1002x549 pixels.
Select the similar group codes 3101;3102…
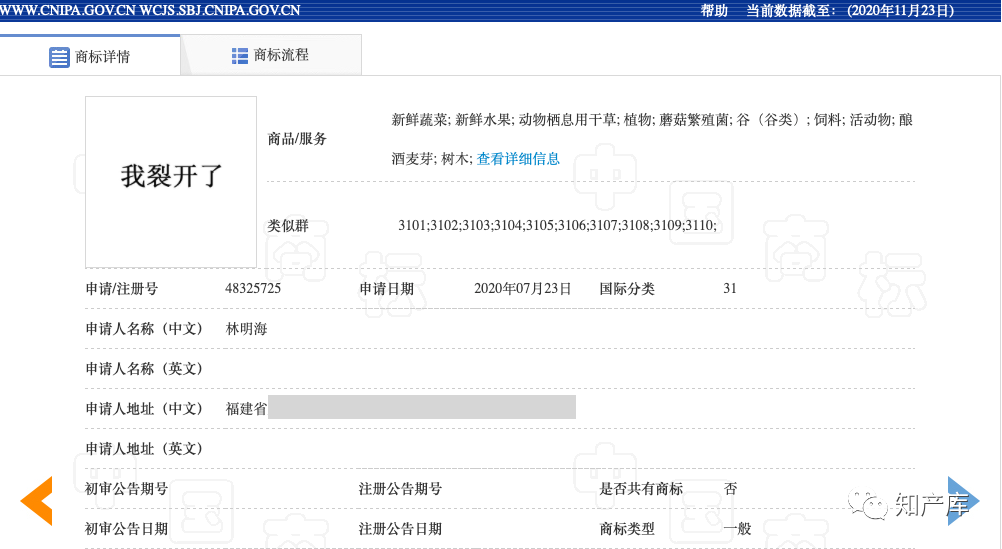557,225
